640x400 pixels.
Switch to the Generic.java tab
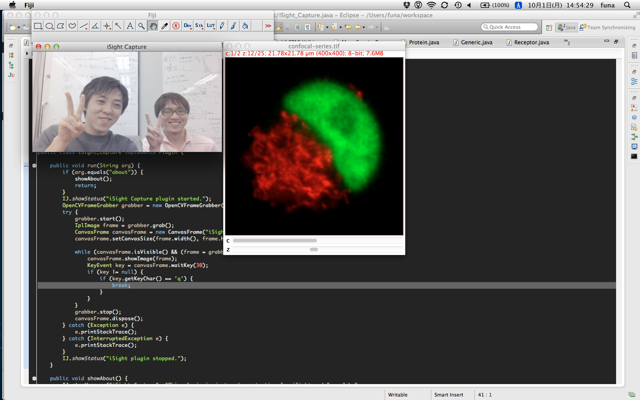[x=475, y=43]
